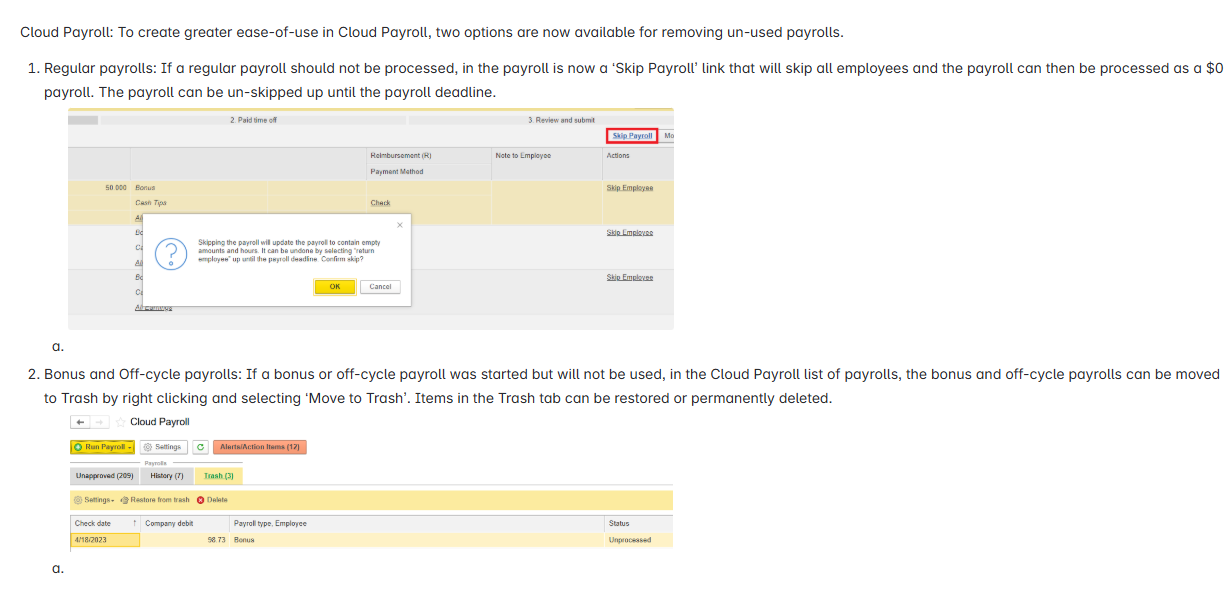Confirm the skip with the OK button
The image size is (1229, 591).
[x=335, y=287]
